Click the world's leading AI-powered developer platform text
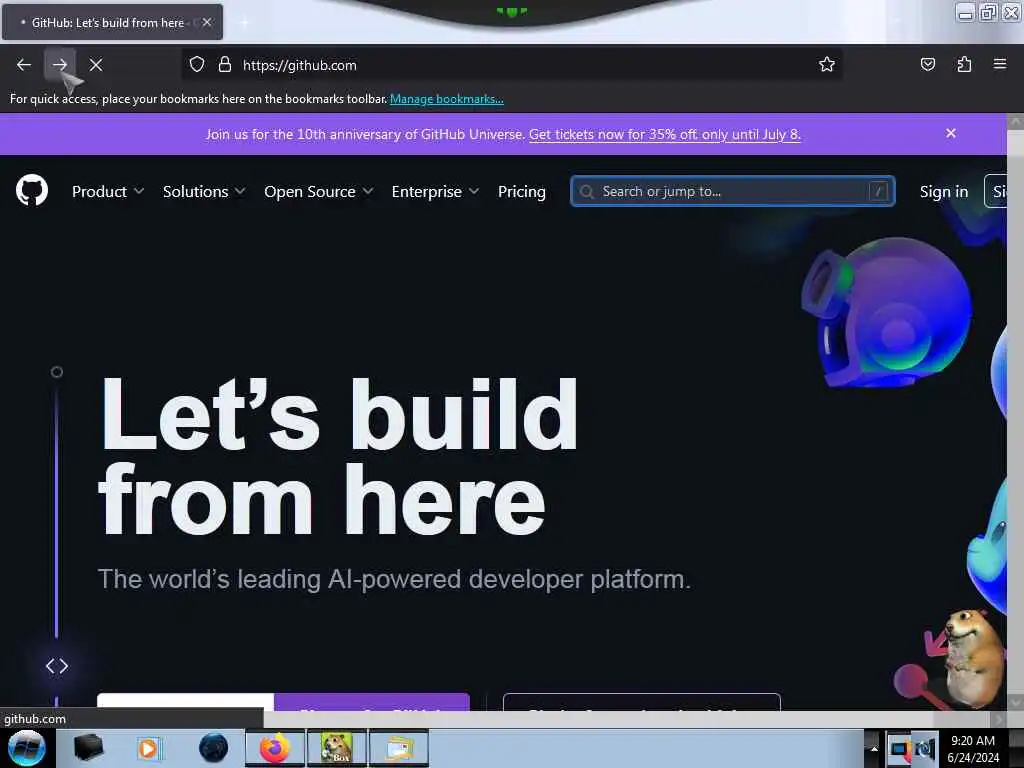The height and width of the screenshot is (768, 1024). tap(394, 579)
